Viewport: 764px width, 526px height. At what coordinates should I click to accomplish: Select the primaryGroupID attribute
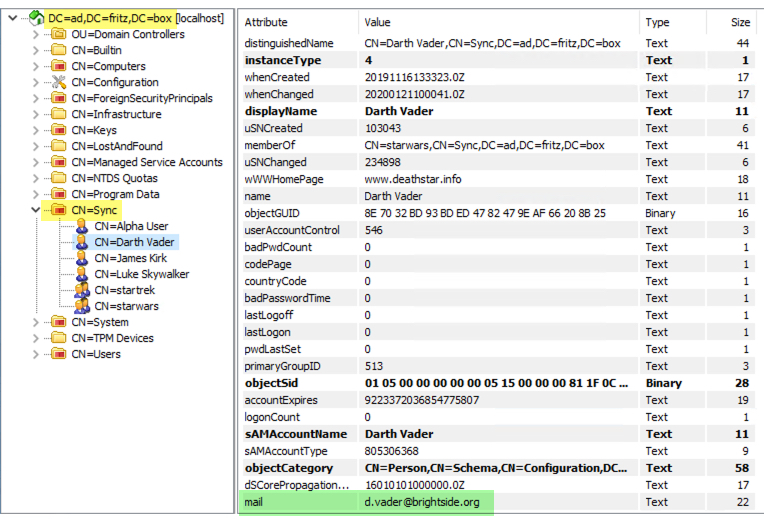click(282, 366)
